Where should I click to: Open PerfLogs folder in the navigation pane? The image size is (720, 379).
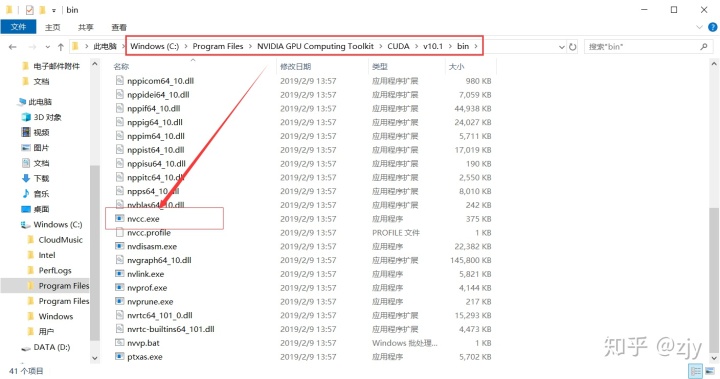55,270
